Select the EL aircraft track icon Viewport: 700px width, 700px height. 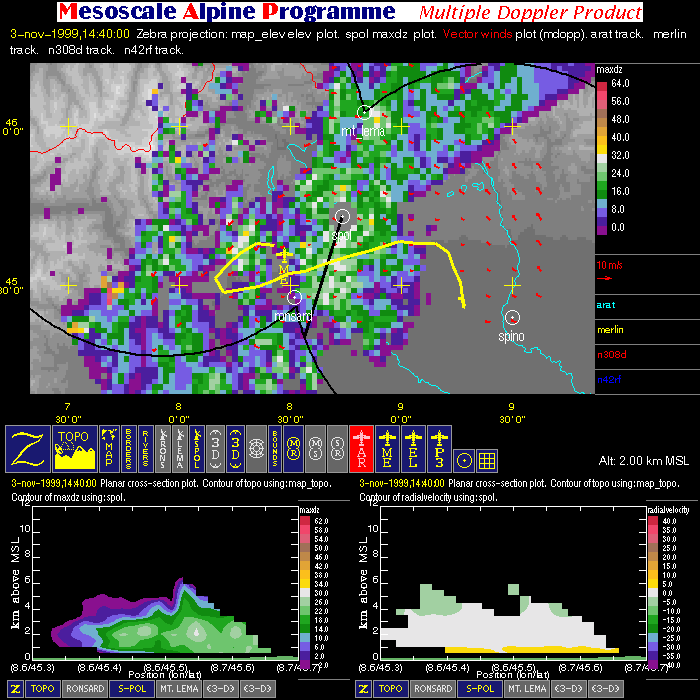413,447
